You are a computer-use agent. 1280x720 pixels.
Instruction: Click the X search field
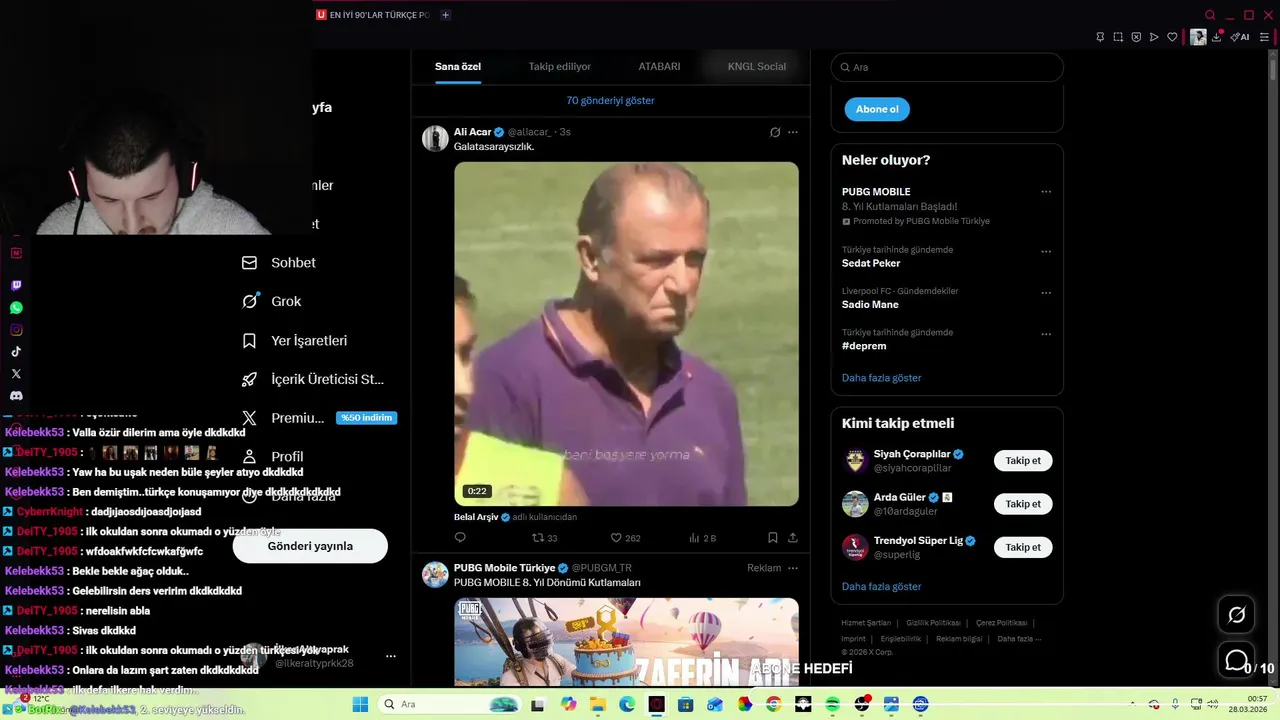[x=947, y=67]
